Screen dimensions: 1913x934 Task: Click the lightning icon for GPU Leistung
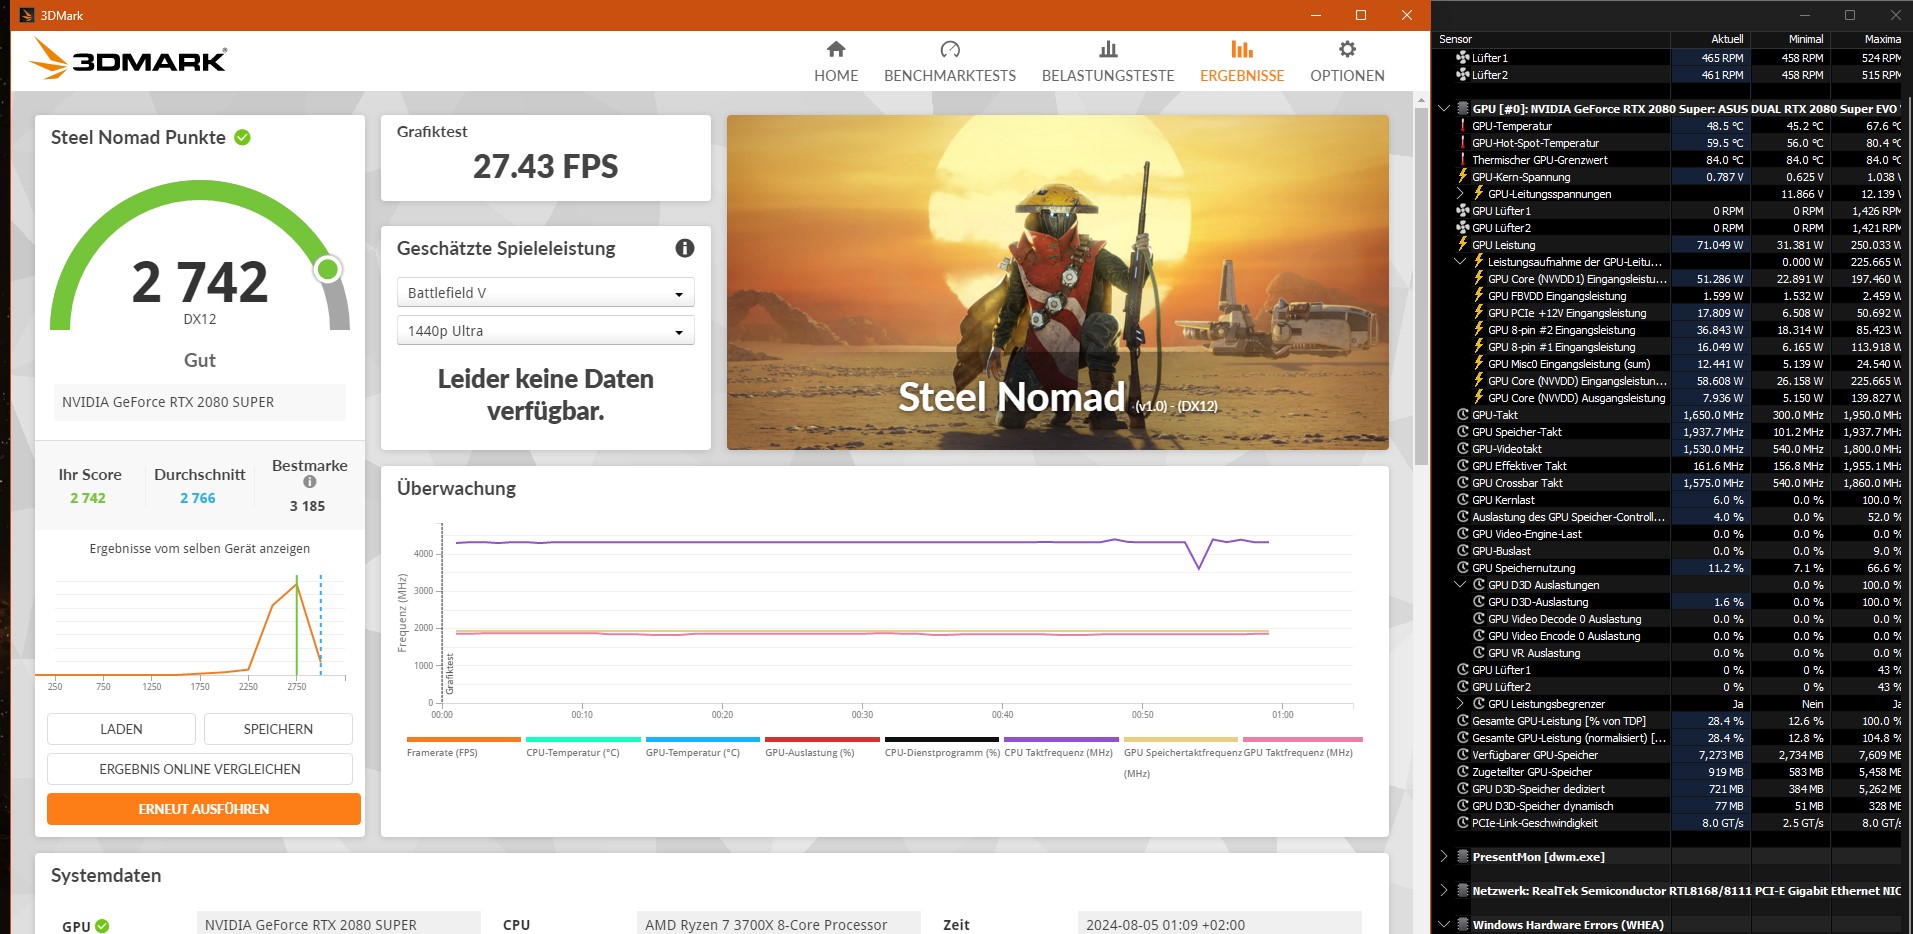tap(1462, 245)
